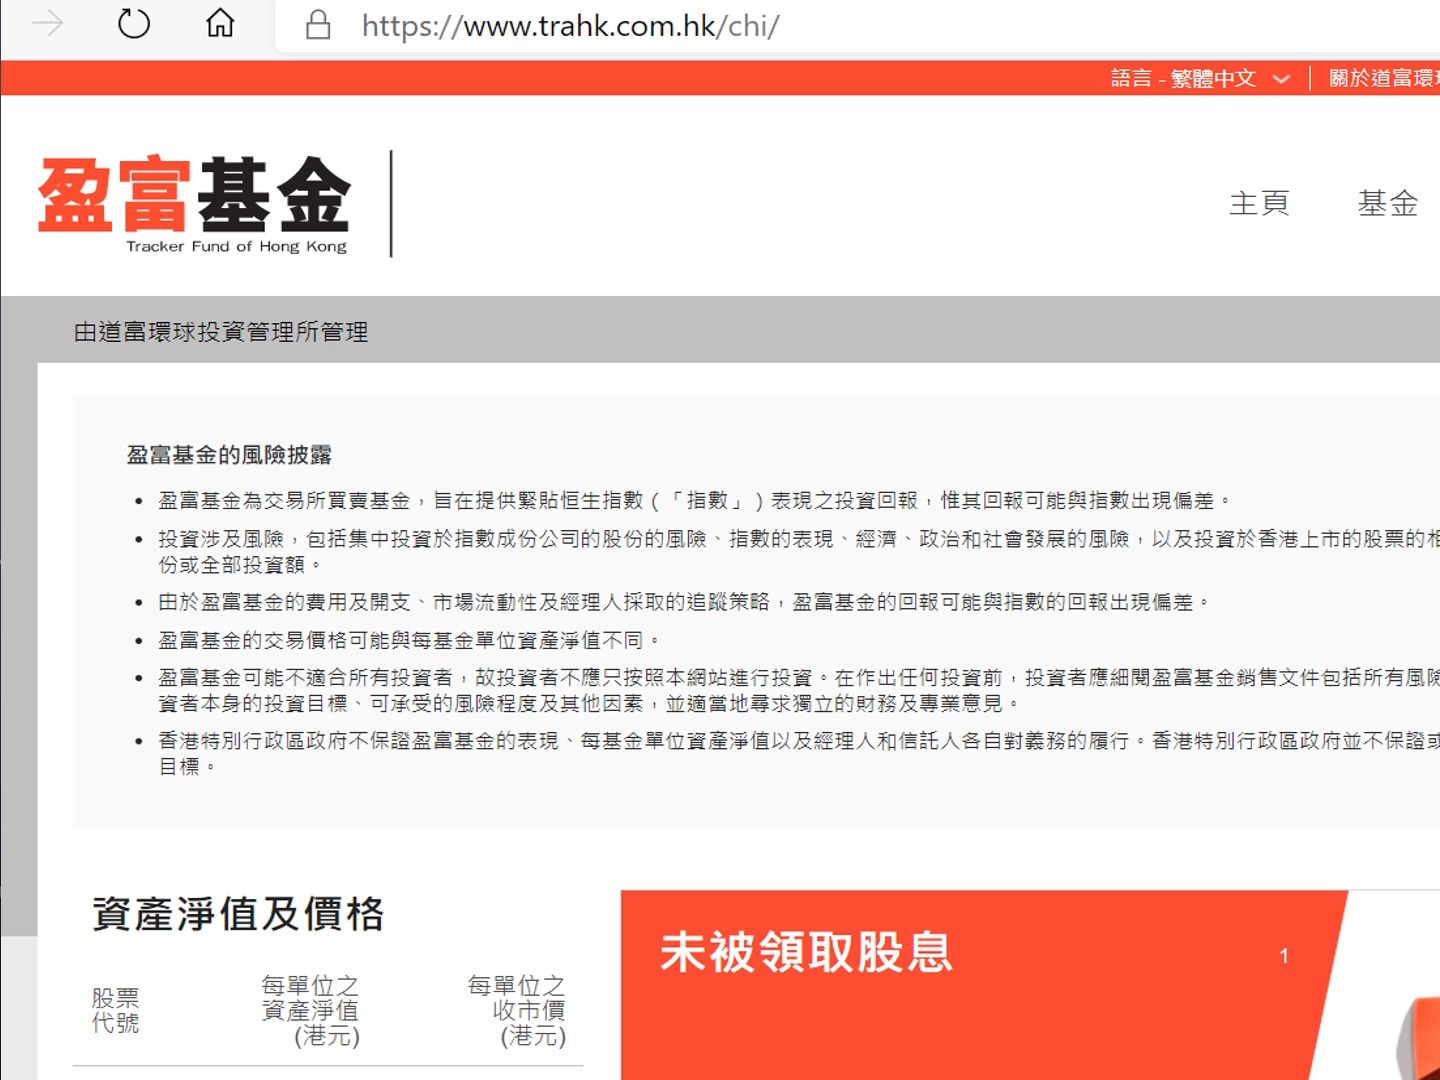Screen dimensions: 1440x1080
Task: Click 由道富環球投資管理所管理 text
Action: coord(221,332)
